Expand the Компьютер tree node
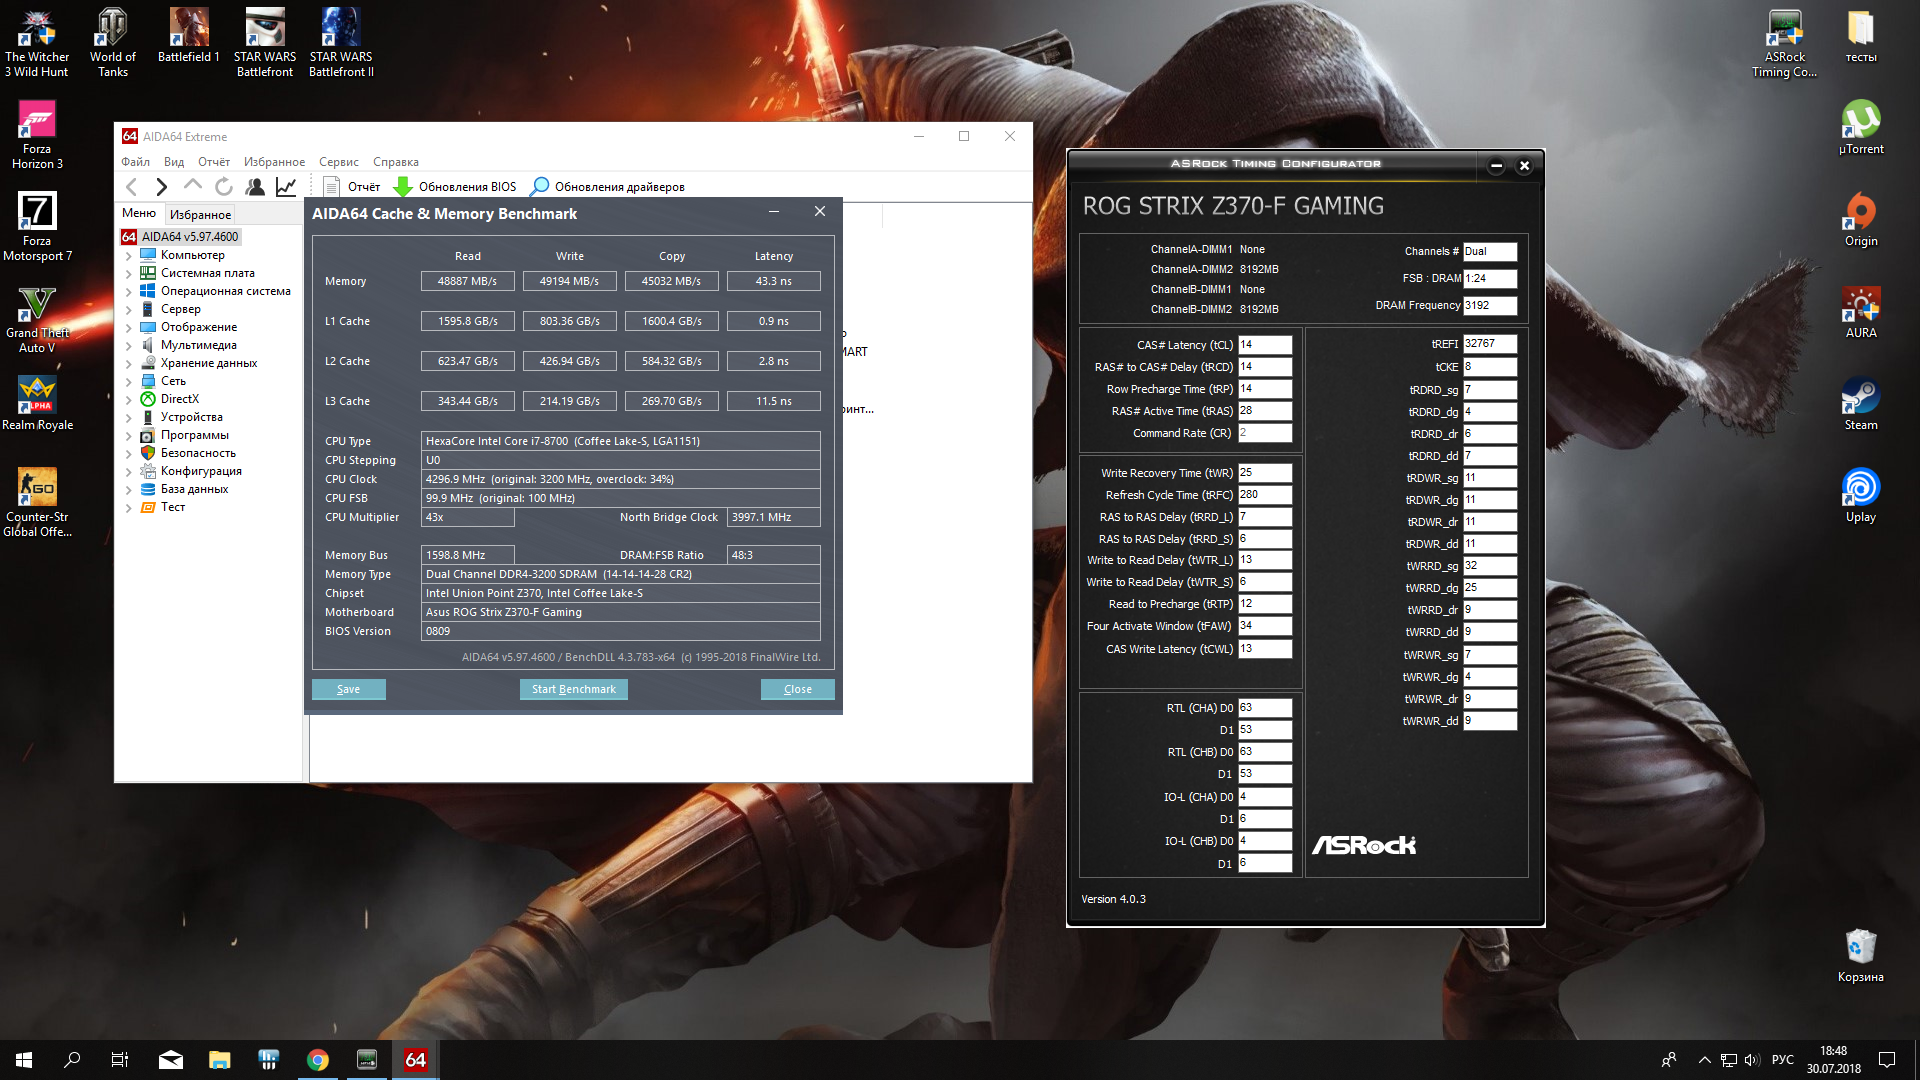 click(128, 256)
